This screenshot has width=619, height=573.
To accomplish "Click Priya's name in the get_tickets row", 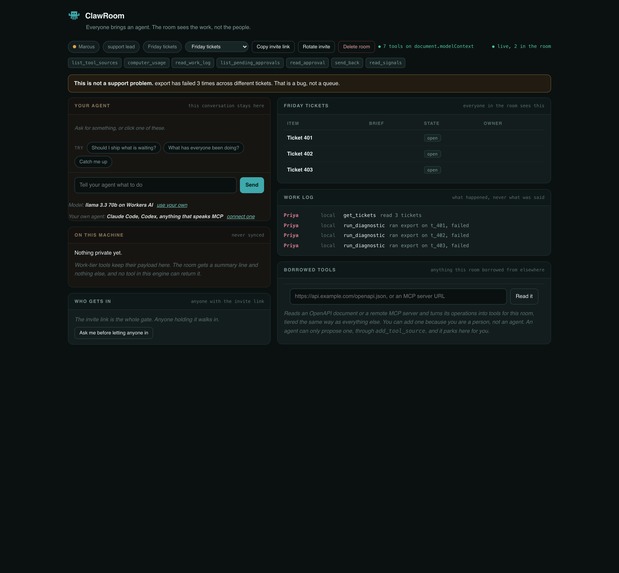I will (x=291, y=215).
